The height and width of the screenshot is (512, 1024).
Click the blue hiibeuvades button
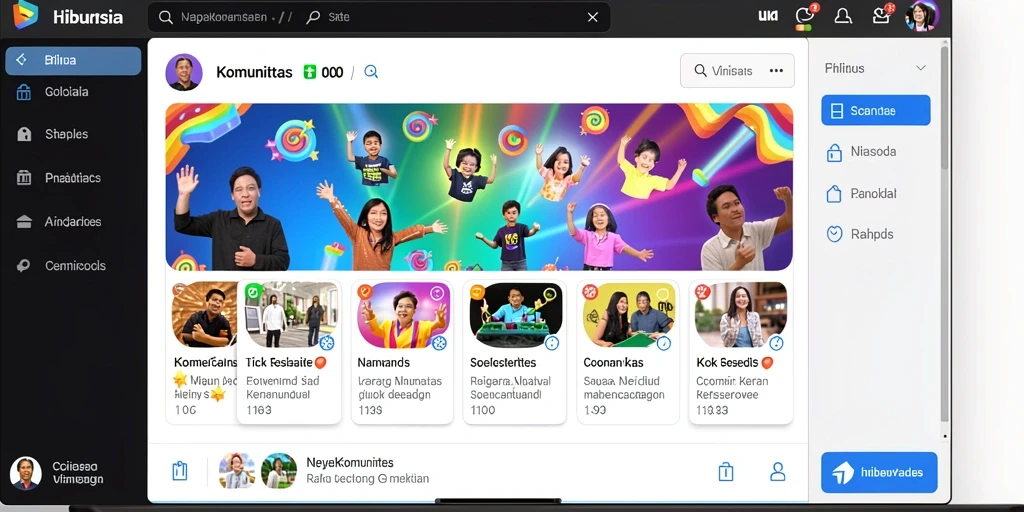879,472
